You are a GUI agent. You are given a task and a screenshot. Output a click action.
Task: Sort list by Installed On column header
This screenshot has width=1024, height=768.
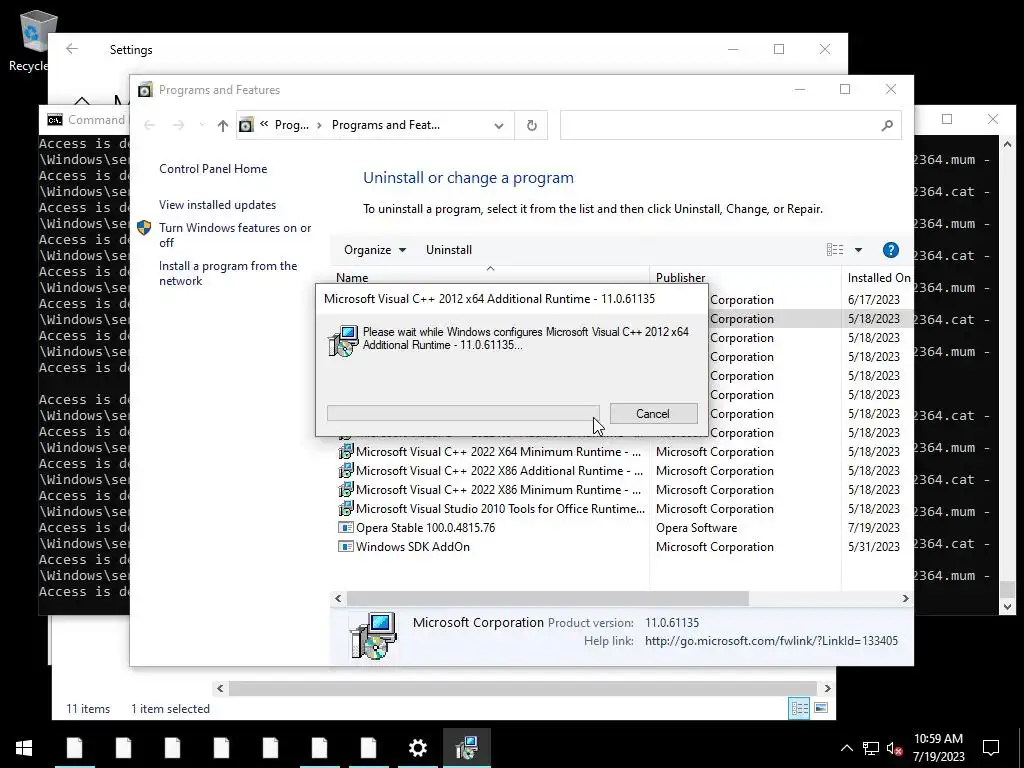tap(878, 278)
